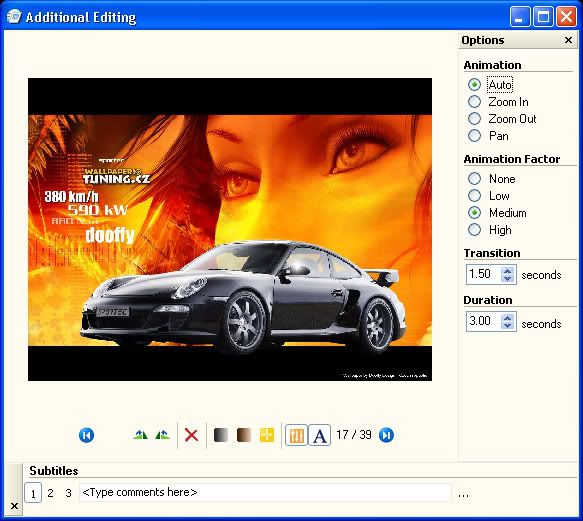Viewport: 583px width, 521px height.
Task: Set Animation Factor to Low
Action: click(x=474, y=196)
